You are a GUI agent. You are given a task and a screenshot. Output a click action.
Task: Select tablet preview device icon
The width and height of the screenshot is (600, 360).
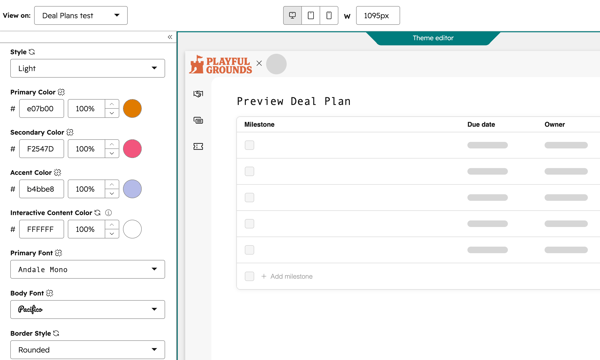point(311,16)
